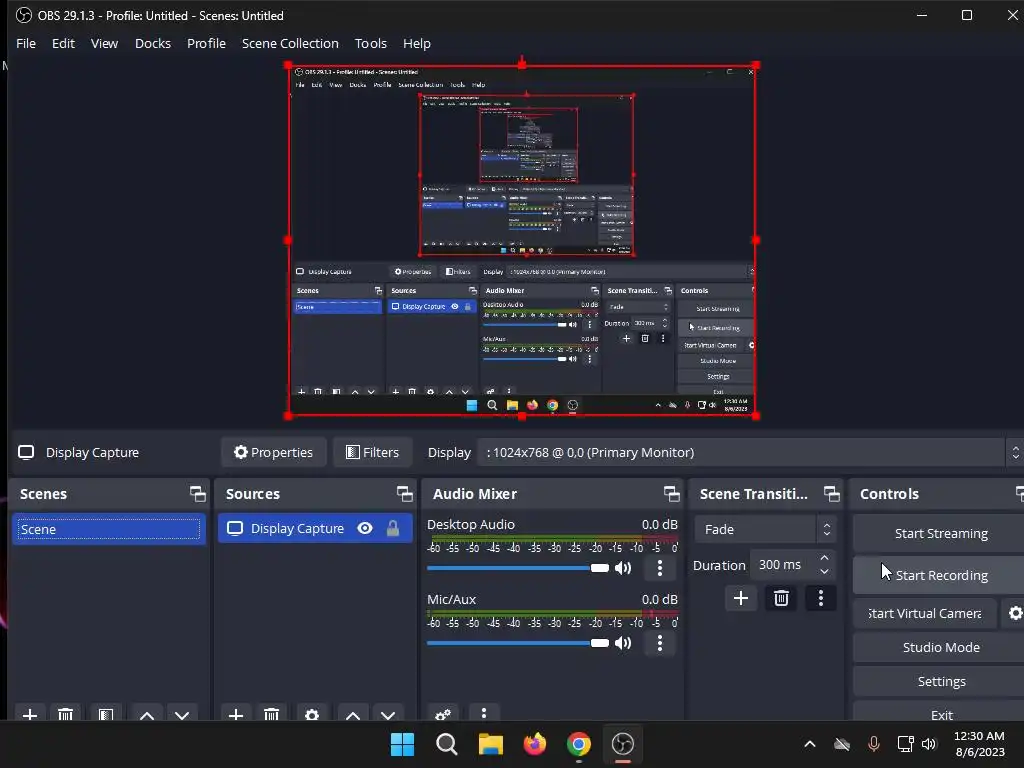Toggle visibility eye of Display Capture
Screen dimensions: 1024x768
pyautogui.click(x=365, y=528)
